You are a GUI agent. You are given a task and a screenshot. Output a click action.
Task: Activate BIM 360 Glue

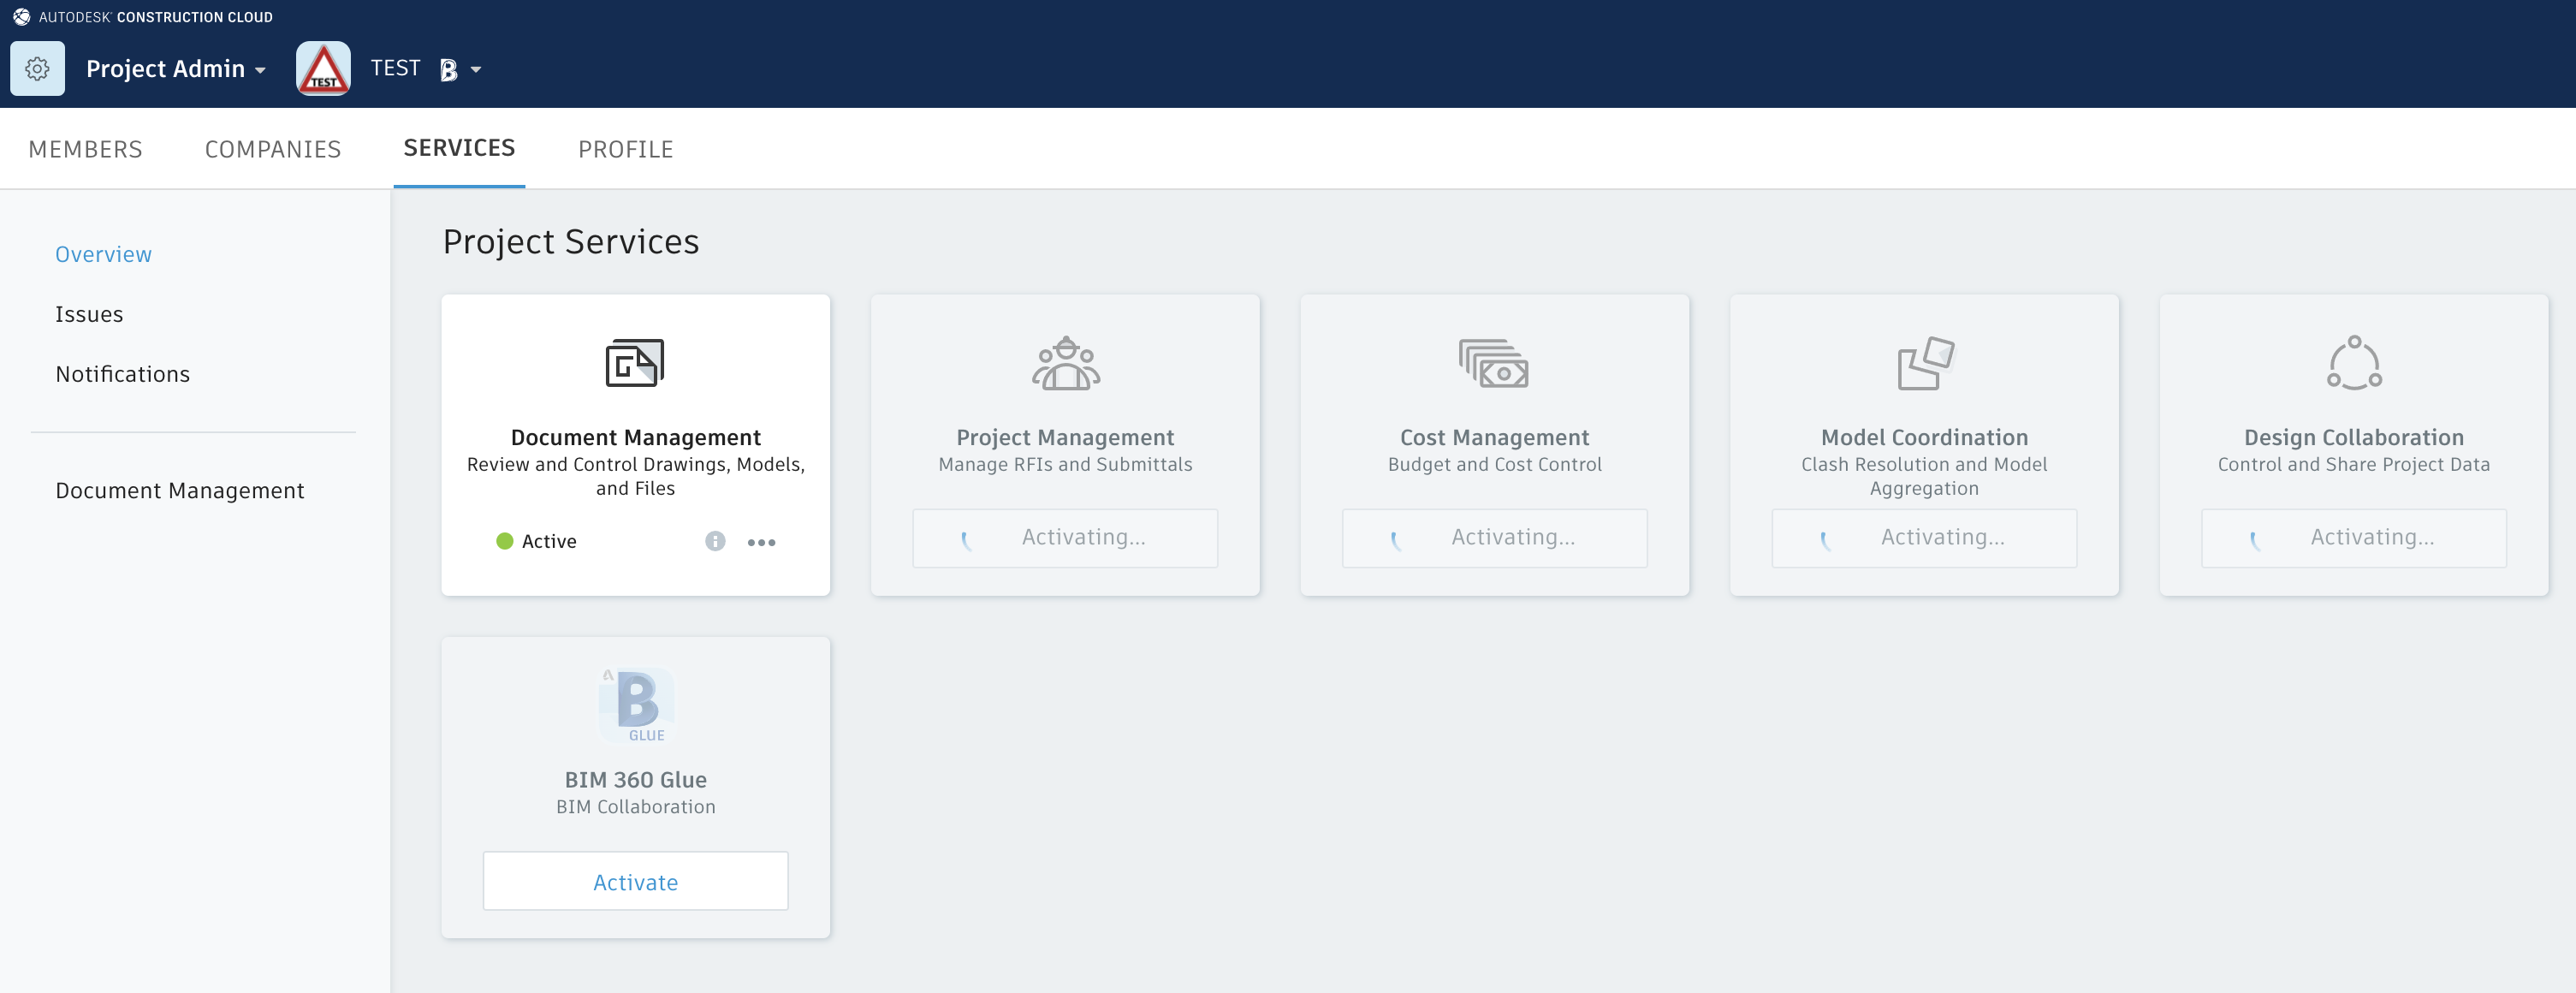click(x=635, y=881)
